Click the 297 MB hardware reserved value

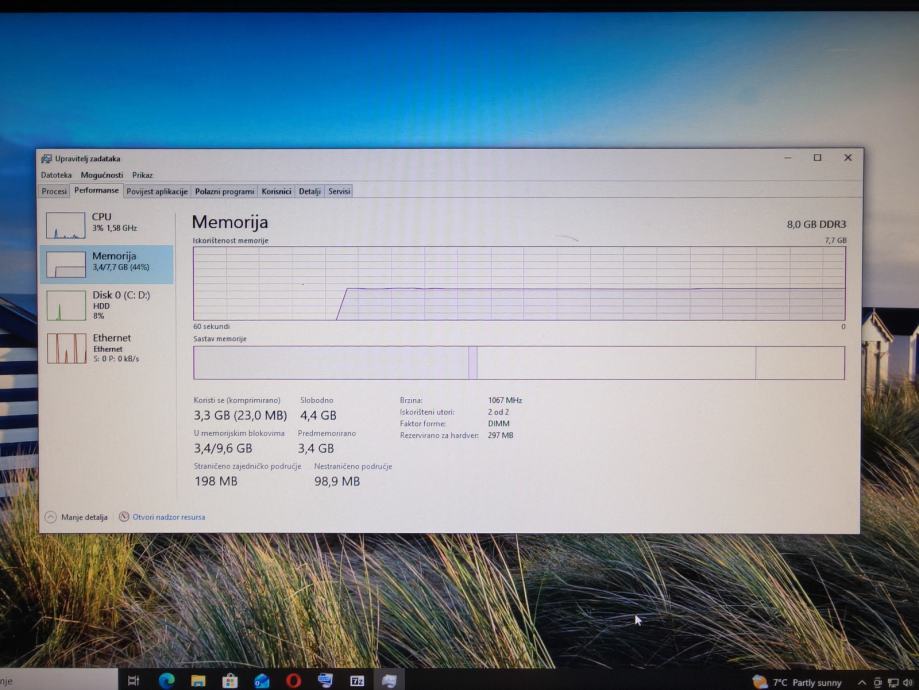[501, 436]
